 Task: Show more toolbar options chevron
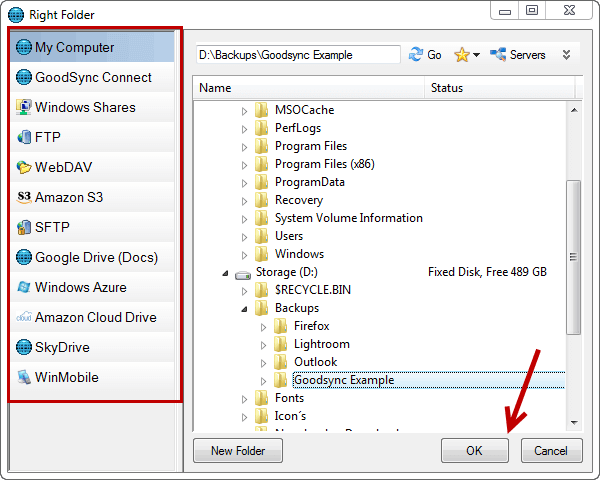(x=567, y=55)
